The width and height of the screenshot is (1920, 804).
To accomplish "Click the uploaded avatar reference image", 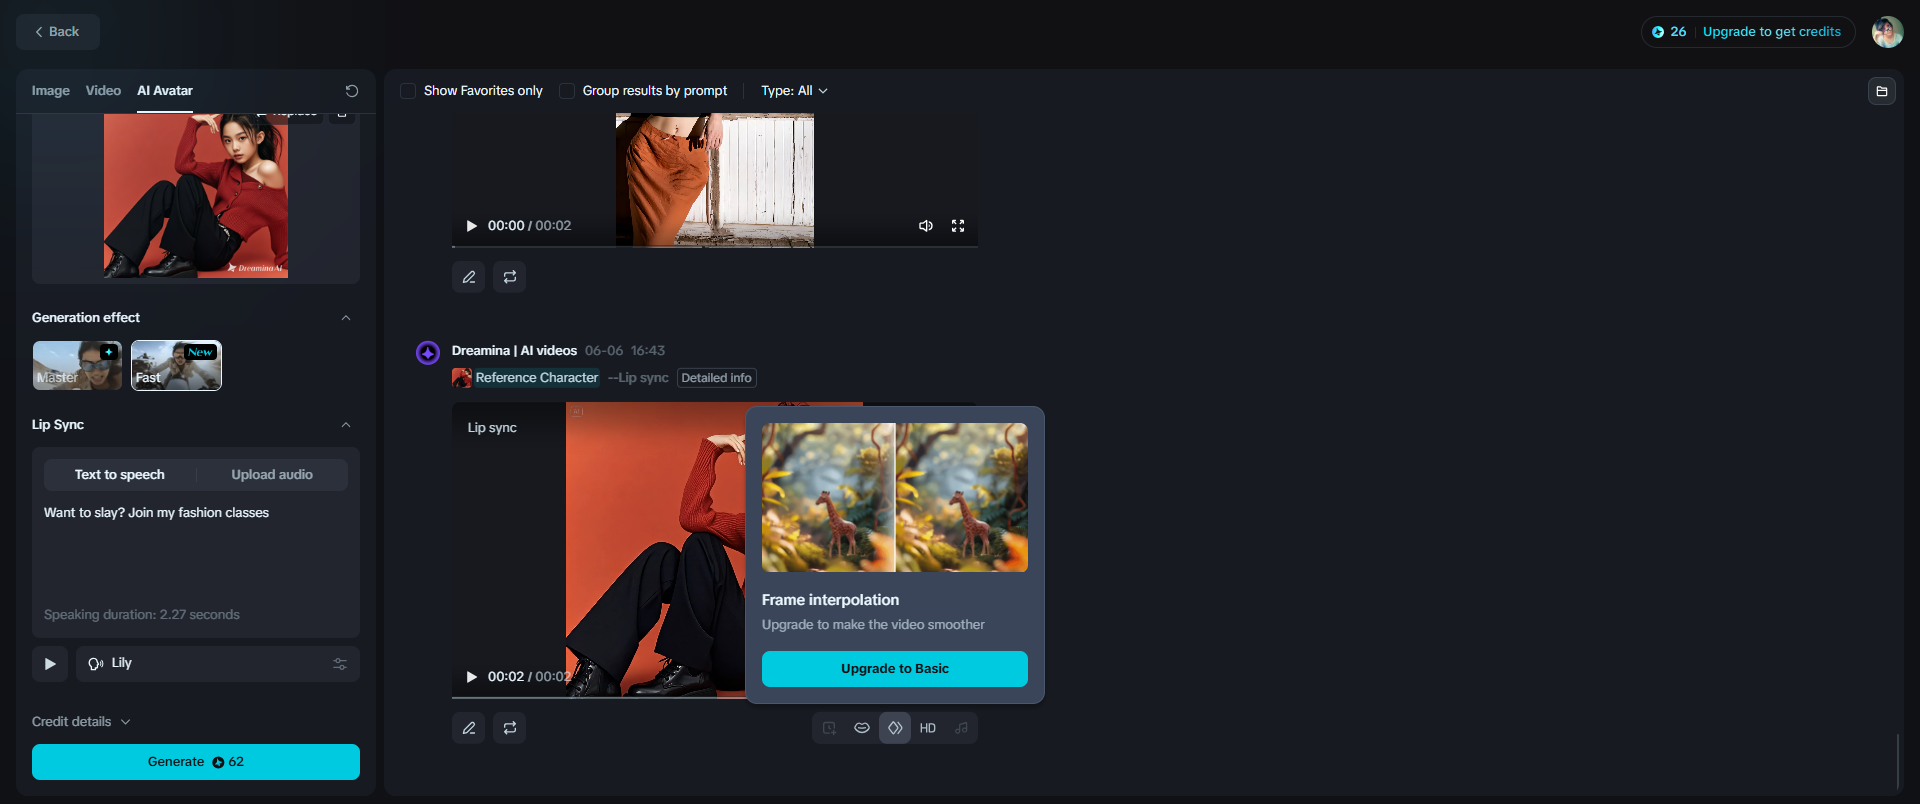I will pos(196,195).
